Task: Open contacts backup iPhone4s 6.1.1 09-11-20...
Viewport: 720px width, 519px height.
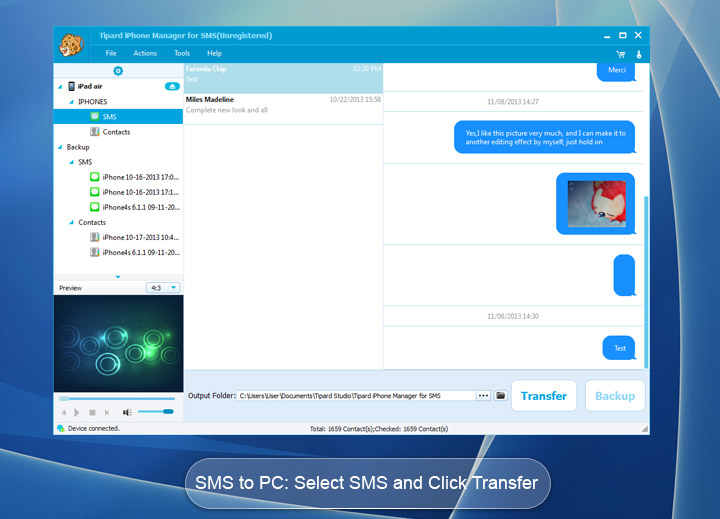Action: (x=135, y=253)
